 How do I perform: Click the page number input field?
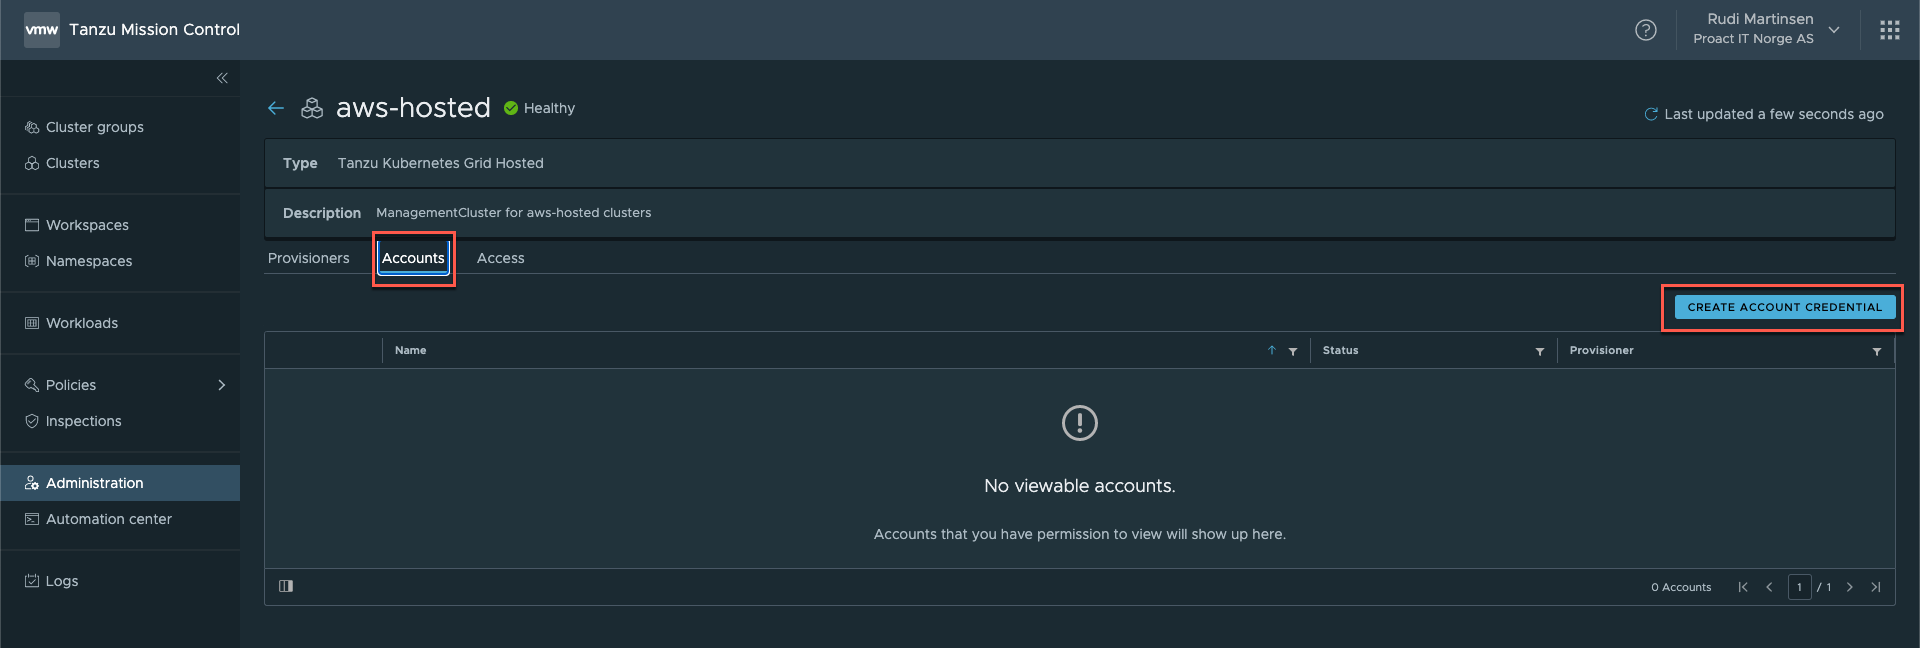[1800, 587]
